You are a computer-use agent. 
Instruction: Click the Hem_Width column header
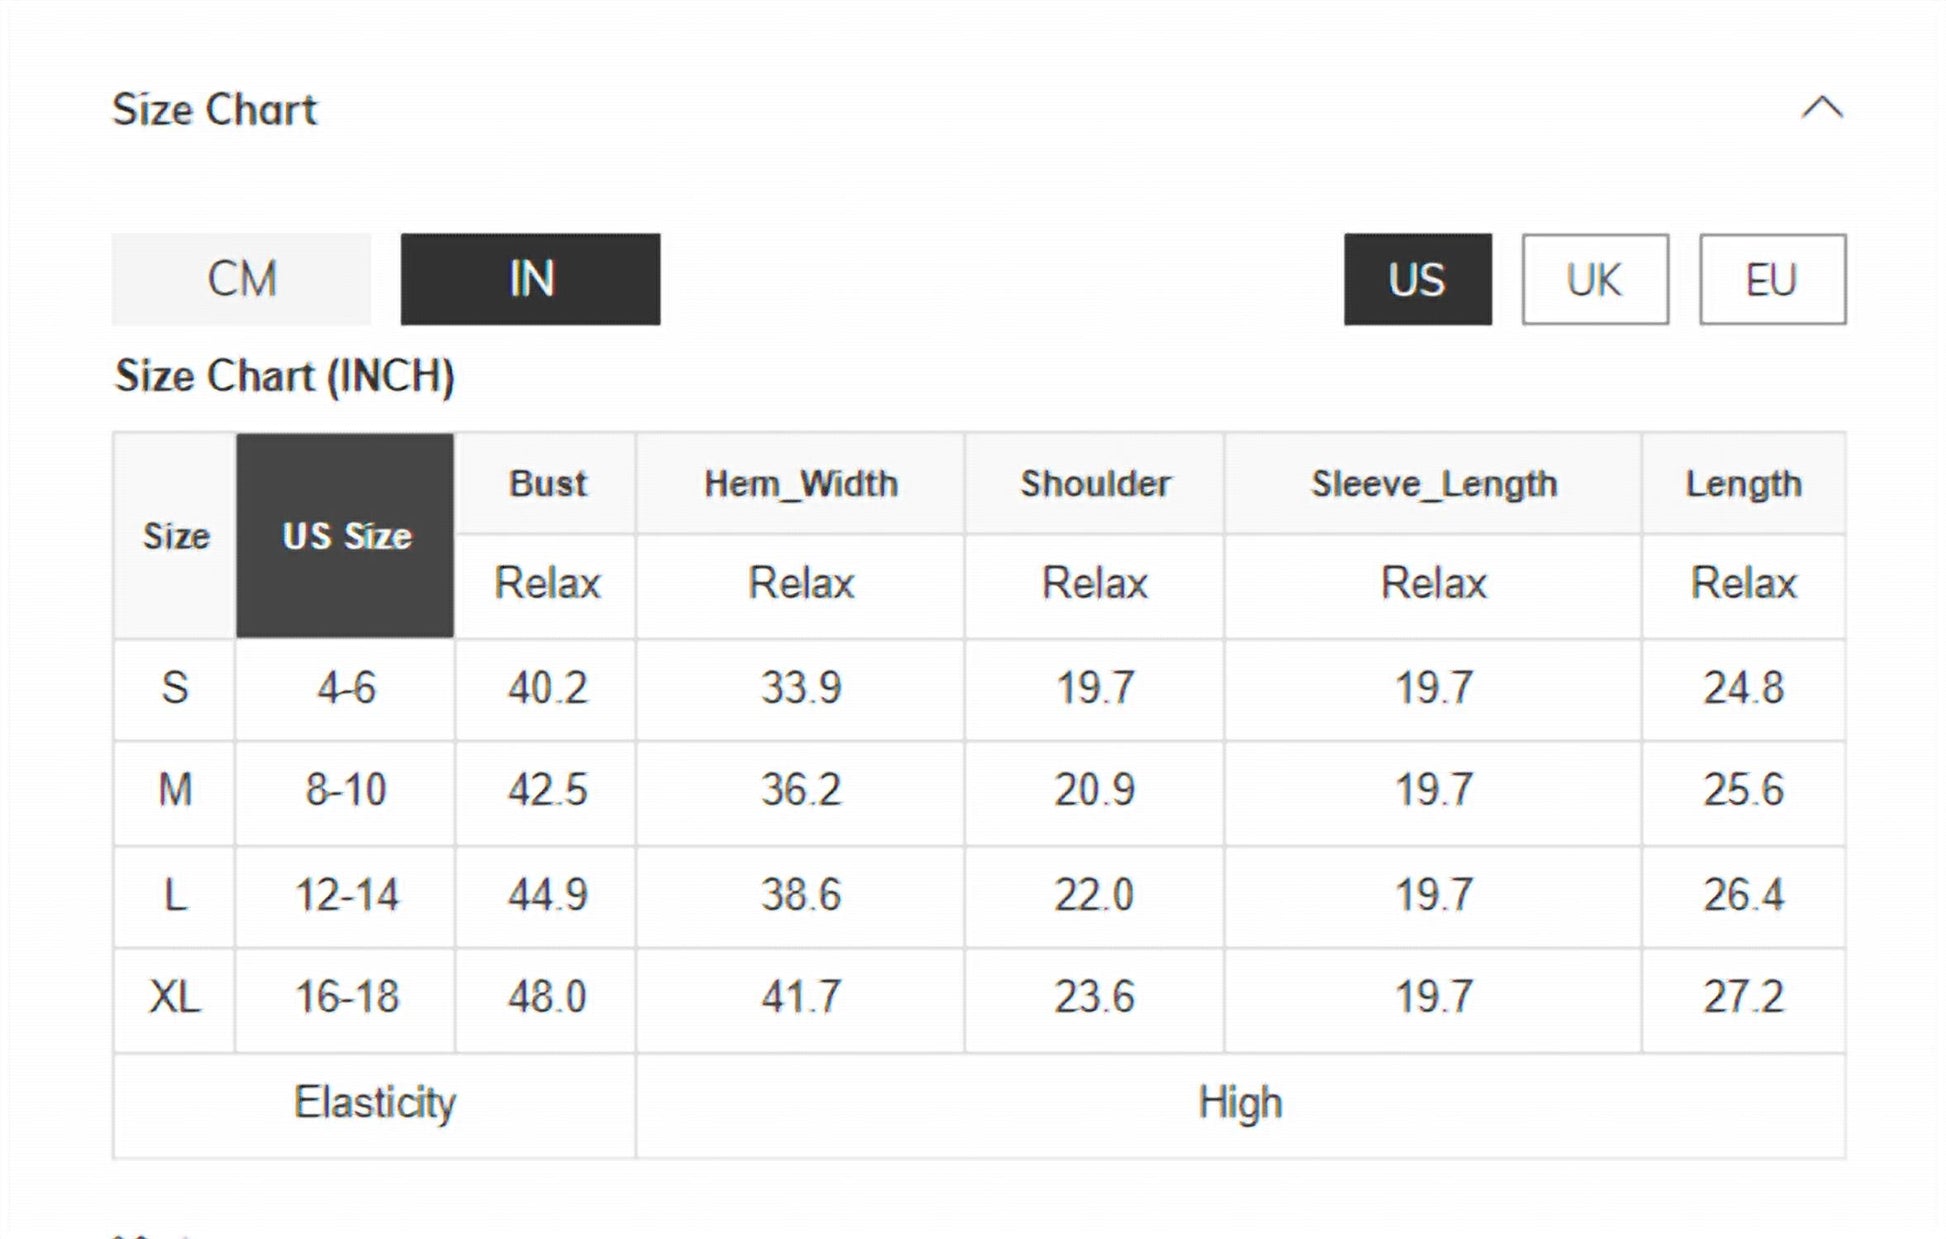(800, 484)
